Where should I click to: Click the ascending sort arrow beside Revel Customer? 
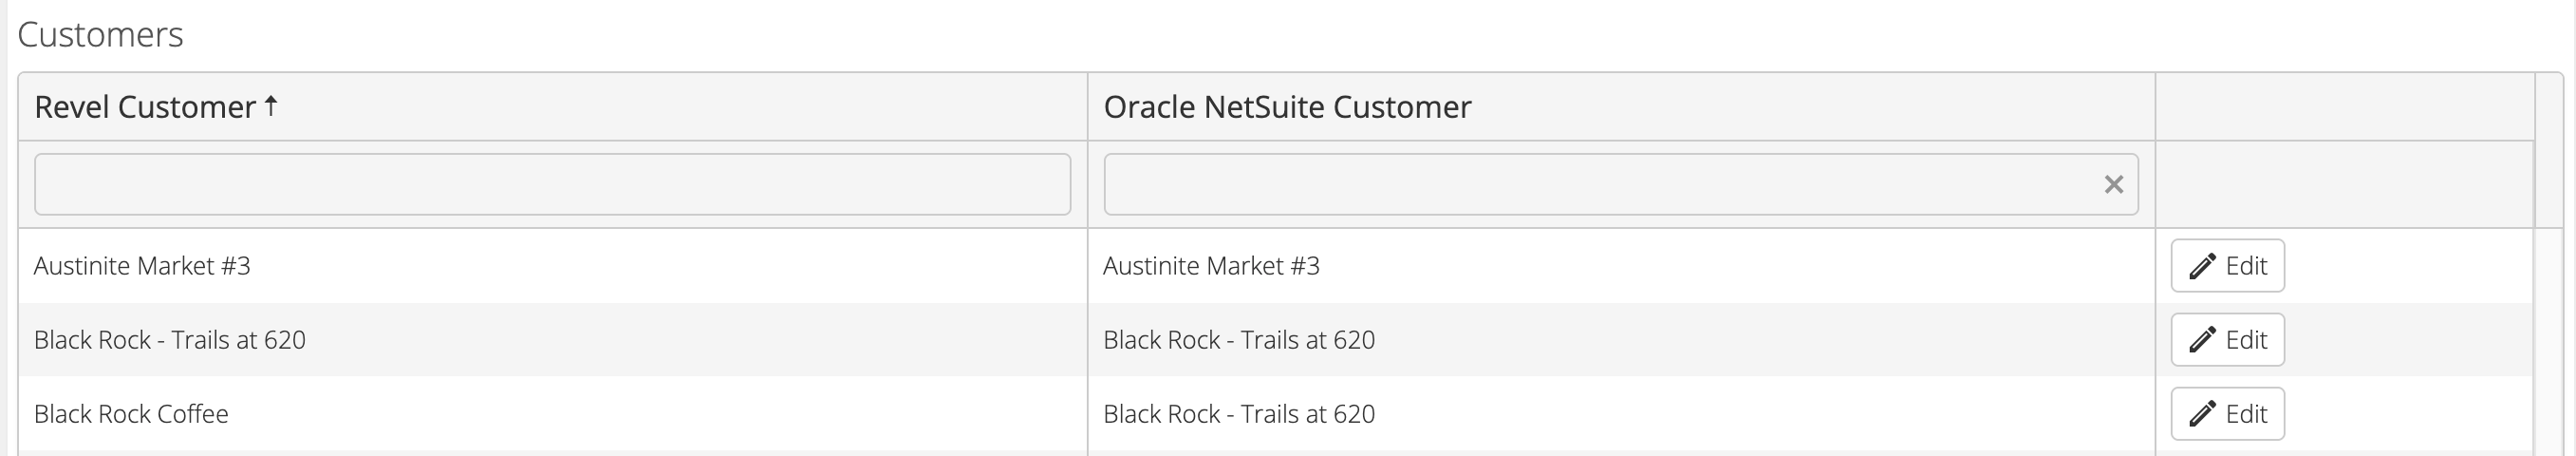coord(271,105)
